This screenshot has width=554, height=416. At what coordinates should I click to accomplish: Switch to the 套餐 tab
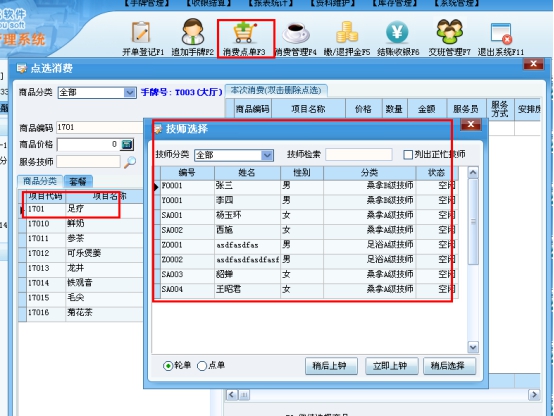[78, 182]
